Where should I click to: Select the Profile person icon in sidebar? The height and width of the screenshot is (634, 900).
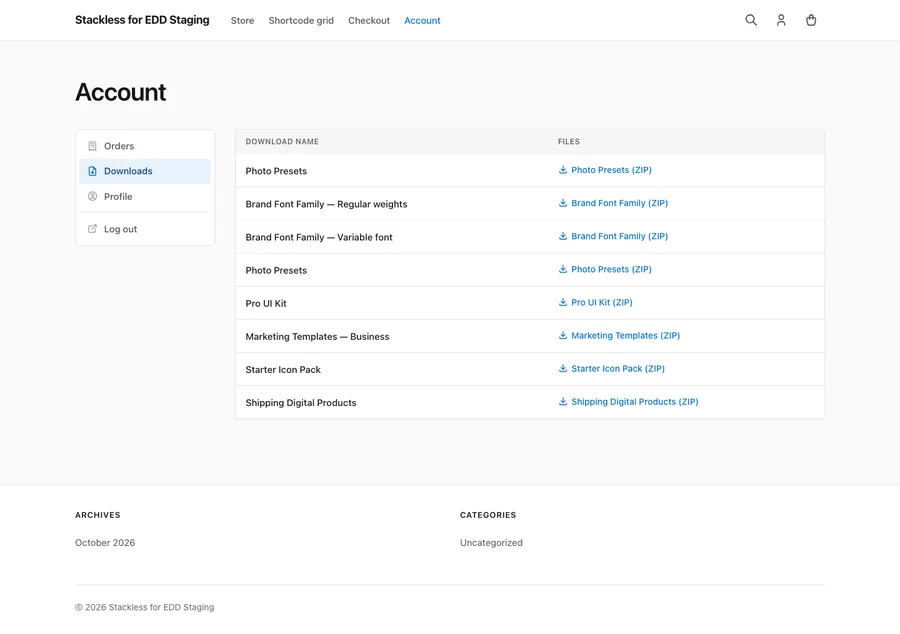tap(92, 196)
